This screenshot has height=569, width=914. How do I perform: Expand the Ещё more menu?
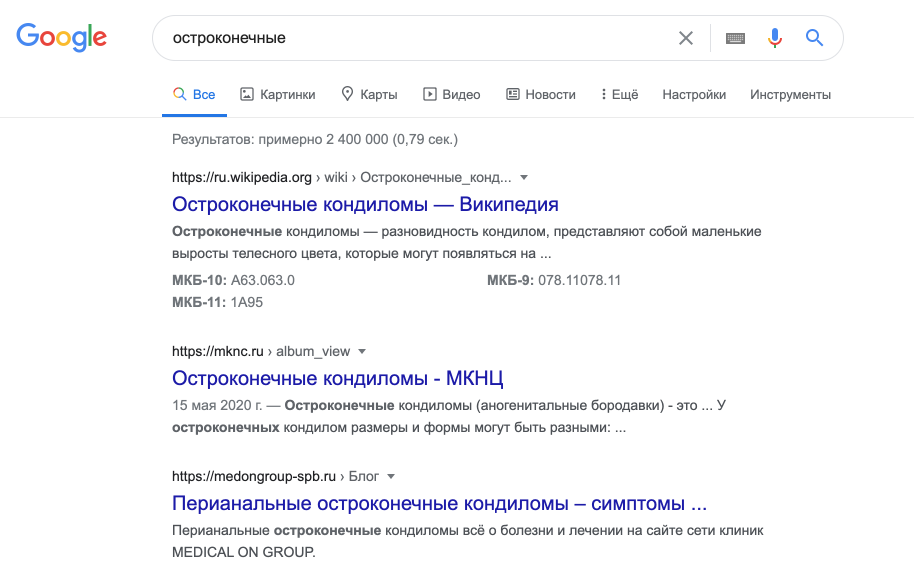coord(619,94)
